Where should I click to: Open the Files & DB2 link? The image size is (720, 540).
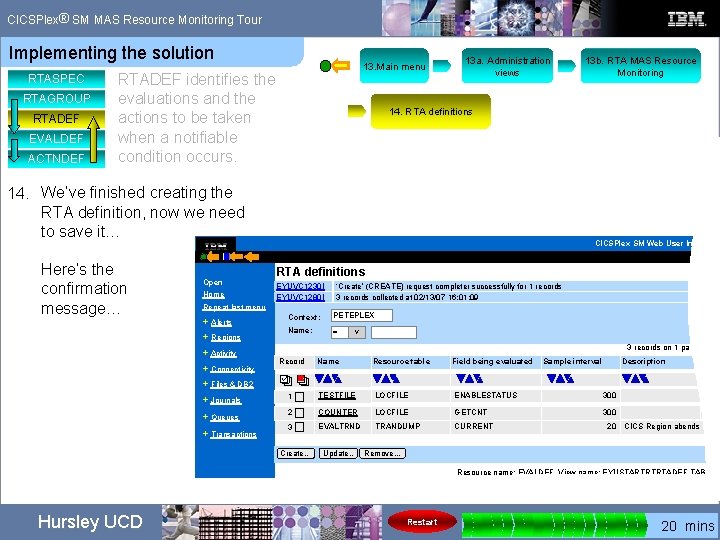click(x=232, y=384)
